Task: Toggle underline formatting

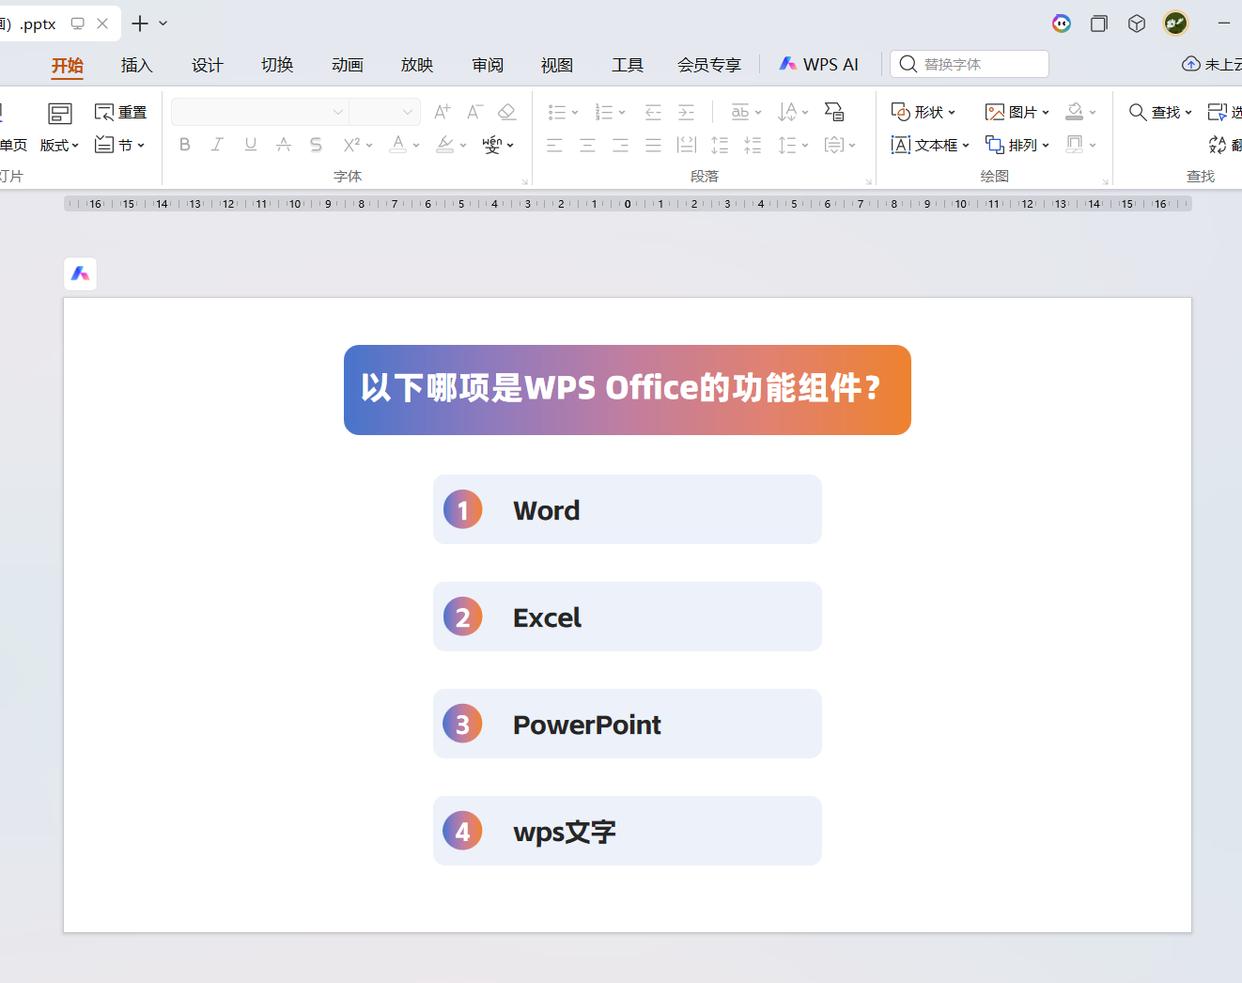Action: [x=250, y=145]
